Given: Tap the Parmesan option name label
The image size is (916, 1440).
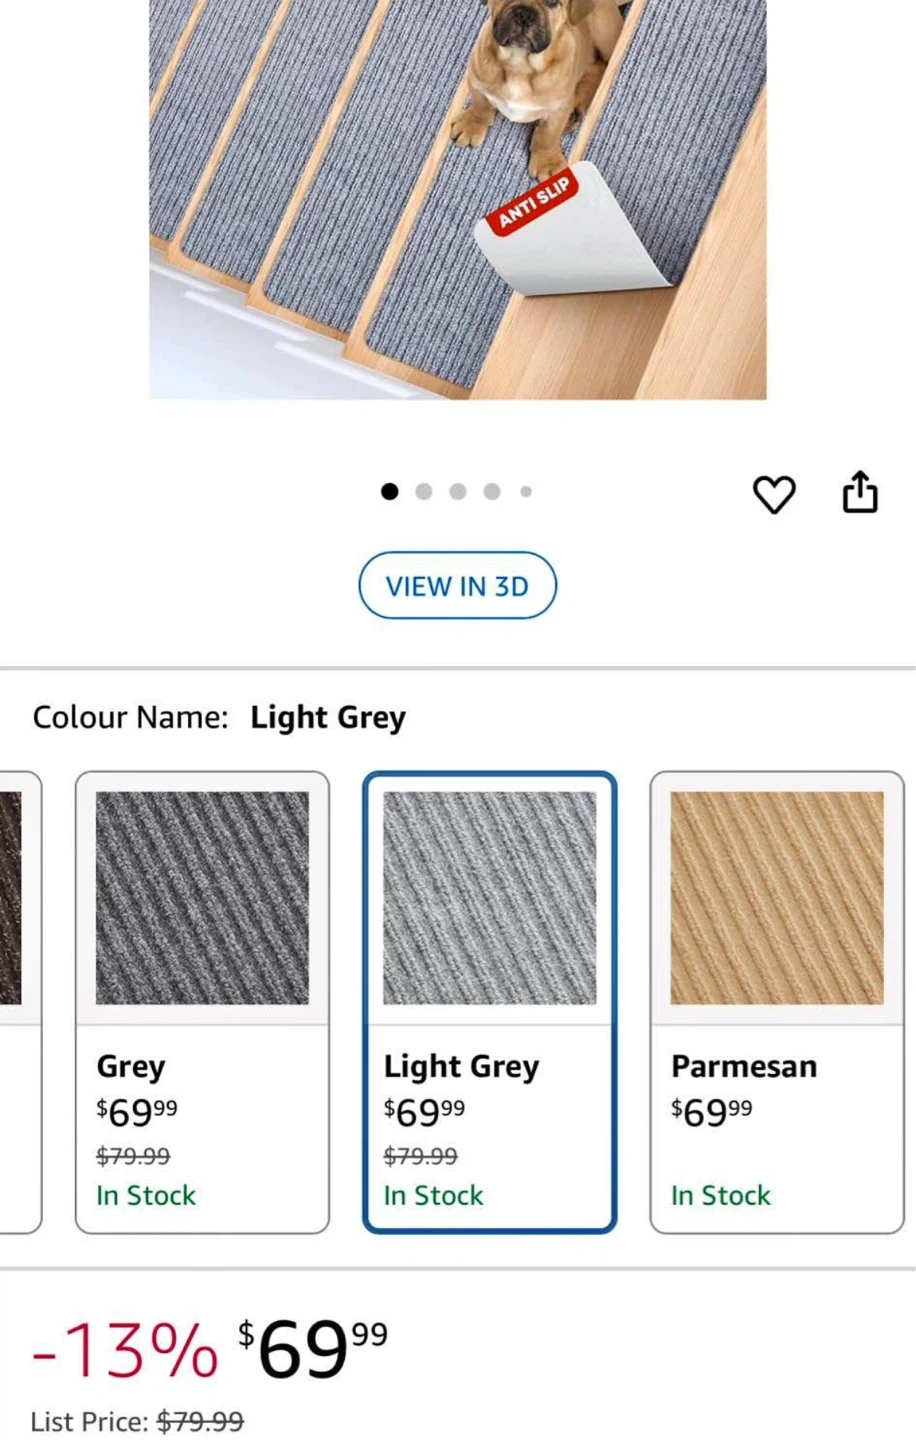Looking at the screenshot, I should 744,1066.
